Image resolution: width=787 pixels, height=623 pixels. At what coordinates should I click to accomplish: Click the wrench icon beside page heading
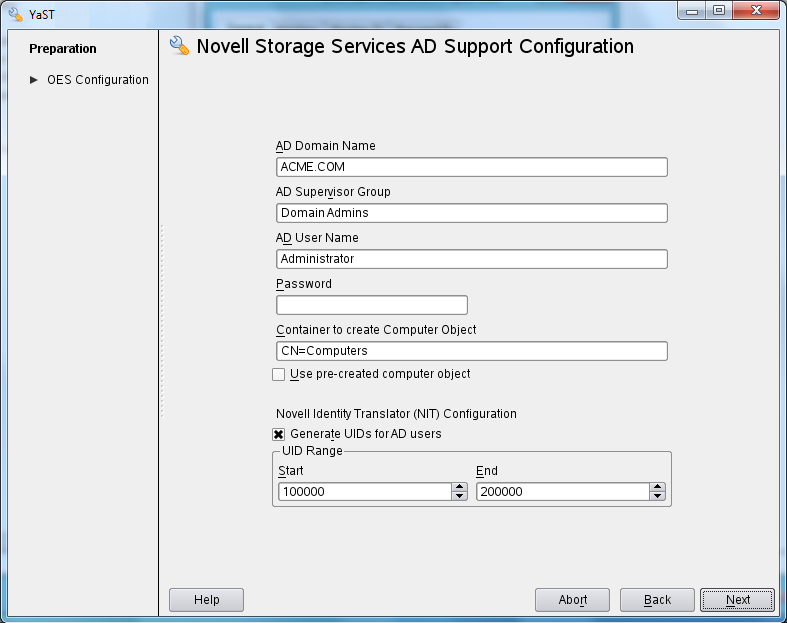point(180,46)
